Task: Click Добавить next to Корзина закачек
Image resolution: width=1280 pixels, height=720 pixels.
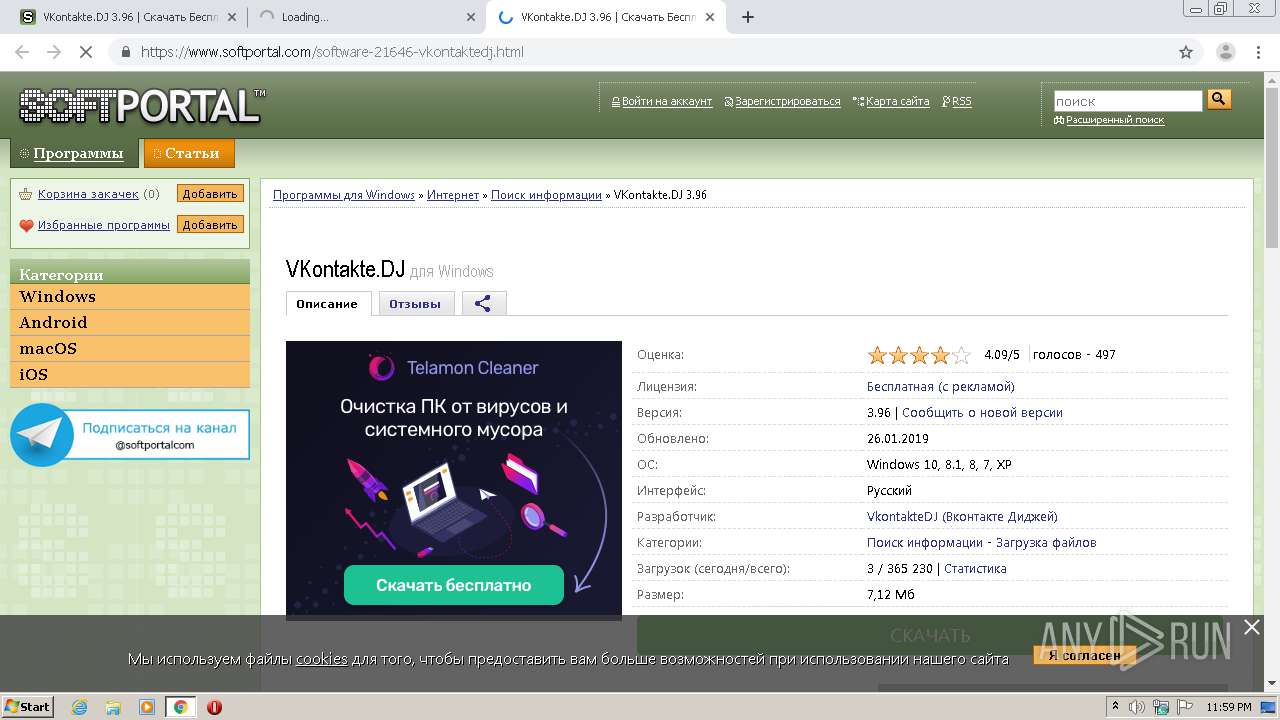Action: coord(210,194)
